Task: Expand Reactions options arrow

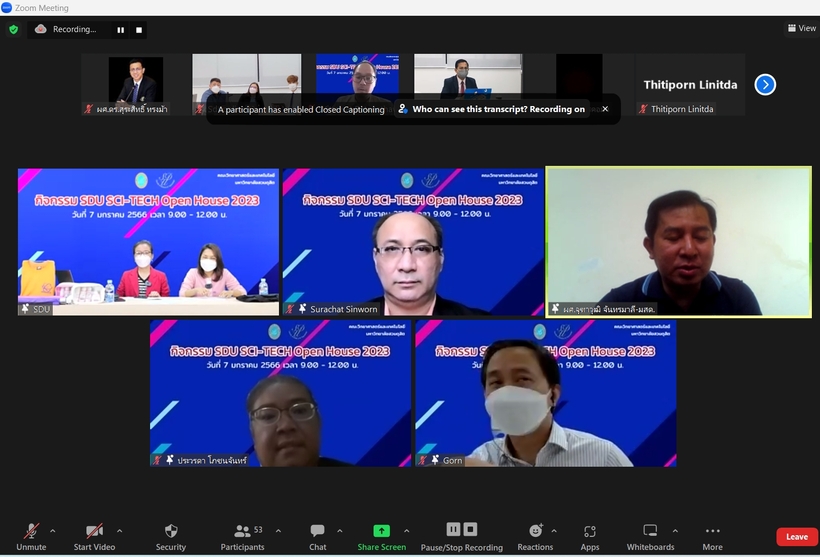Action: [x=554, y=531]
